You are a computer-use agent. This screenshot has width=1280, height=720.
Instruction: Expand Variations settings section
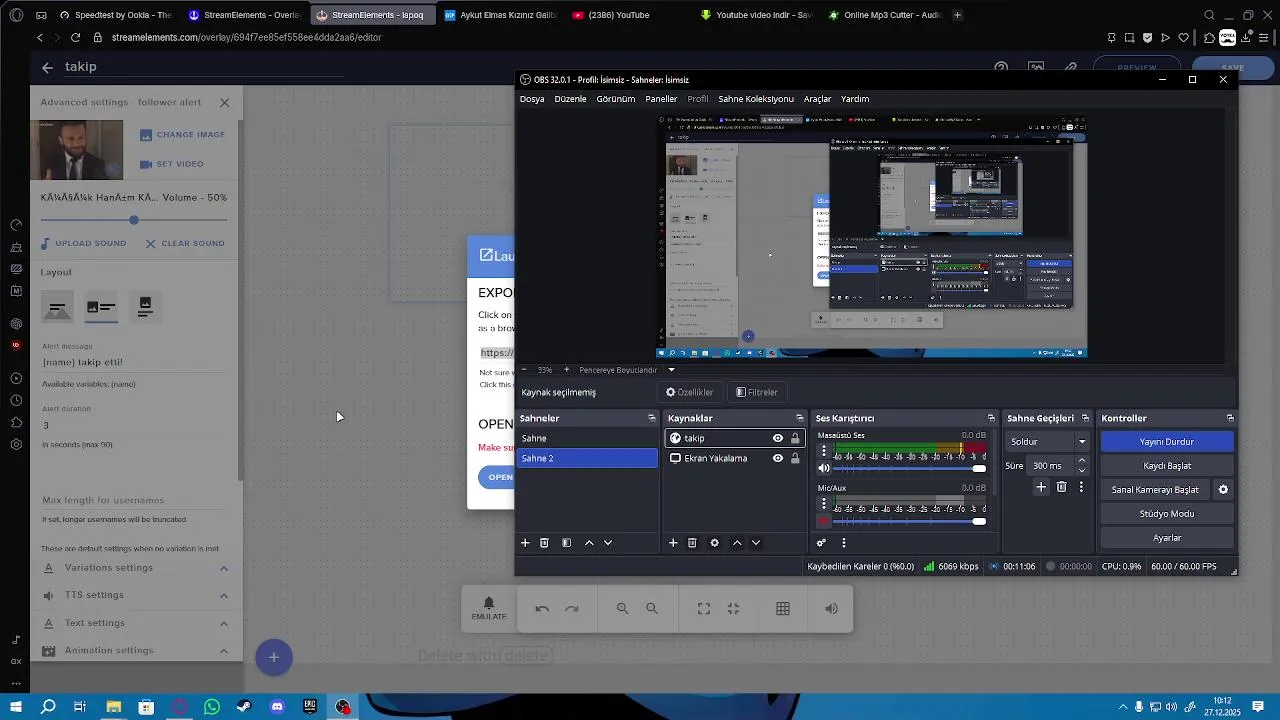pyautogui.click(x=136, y=568)
